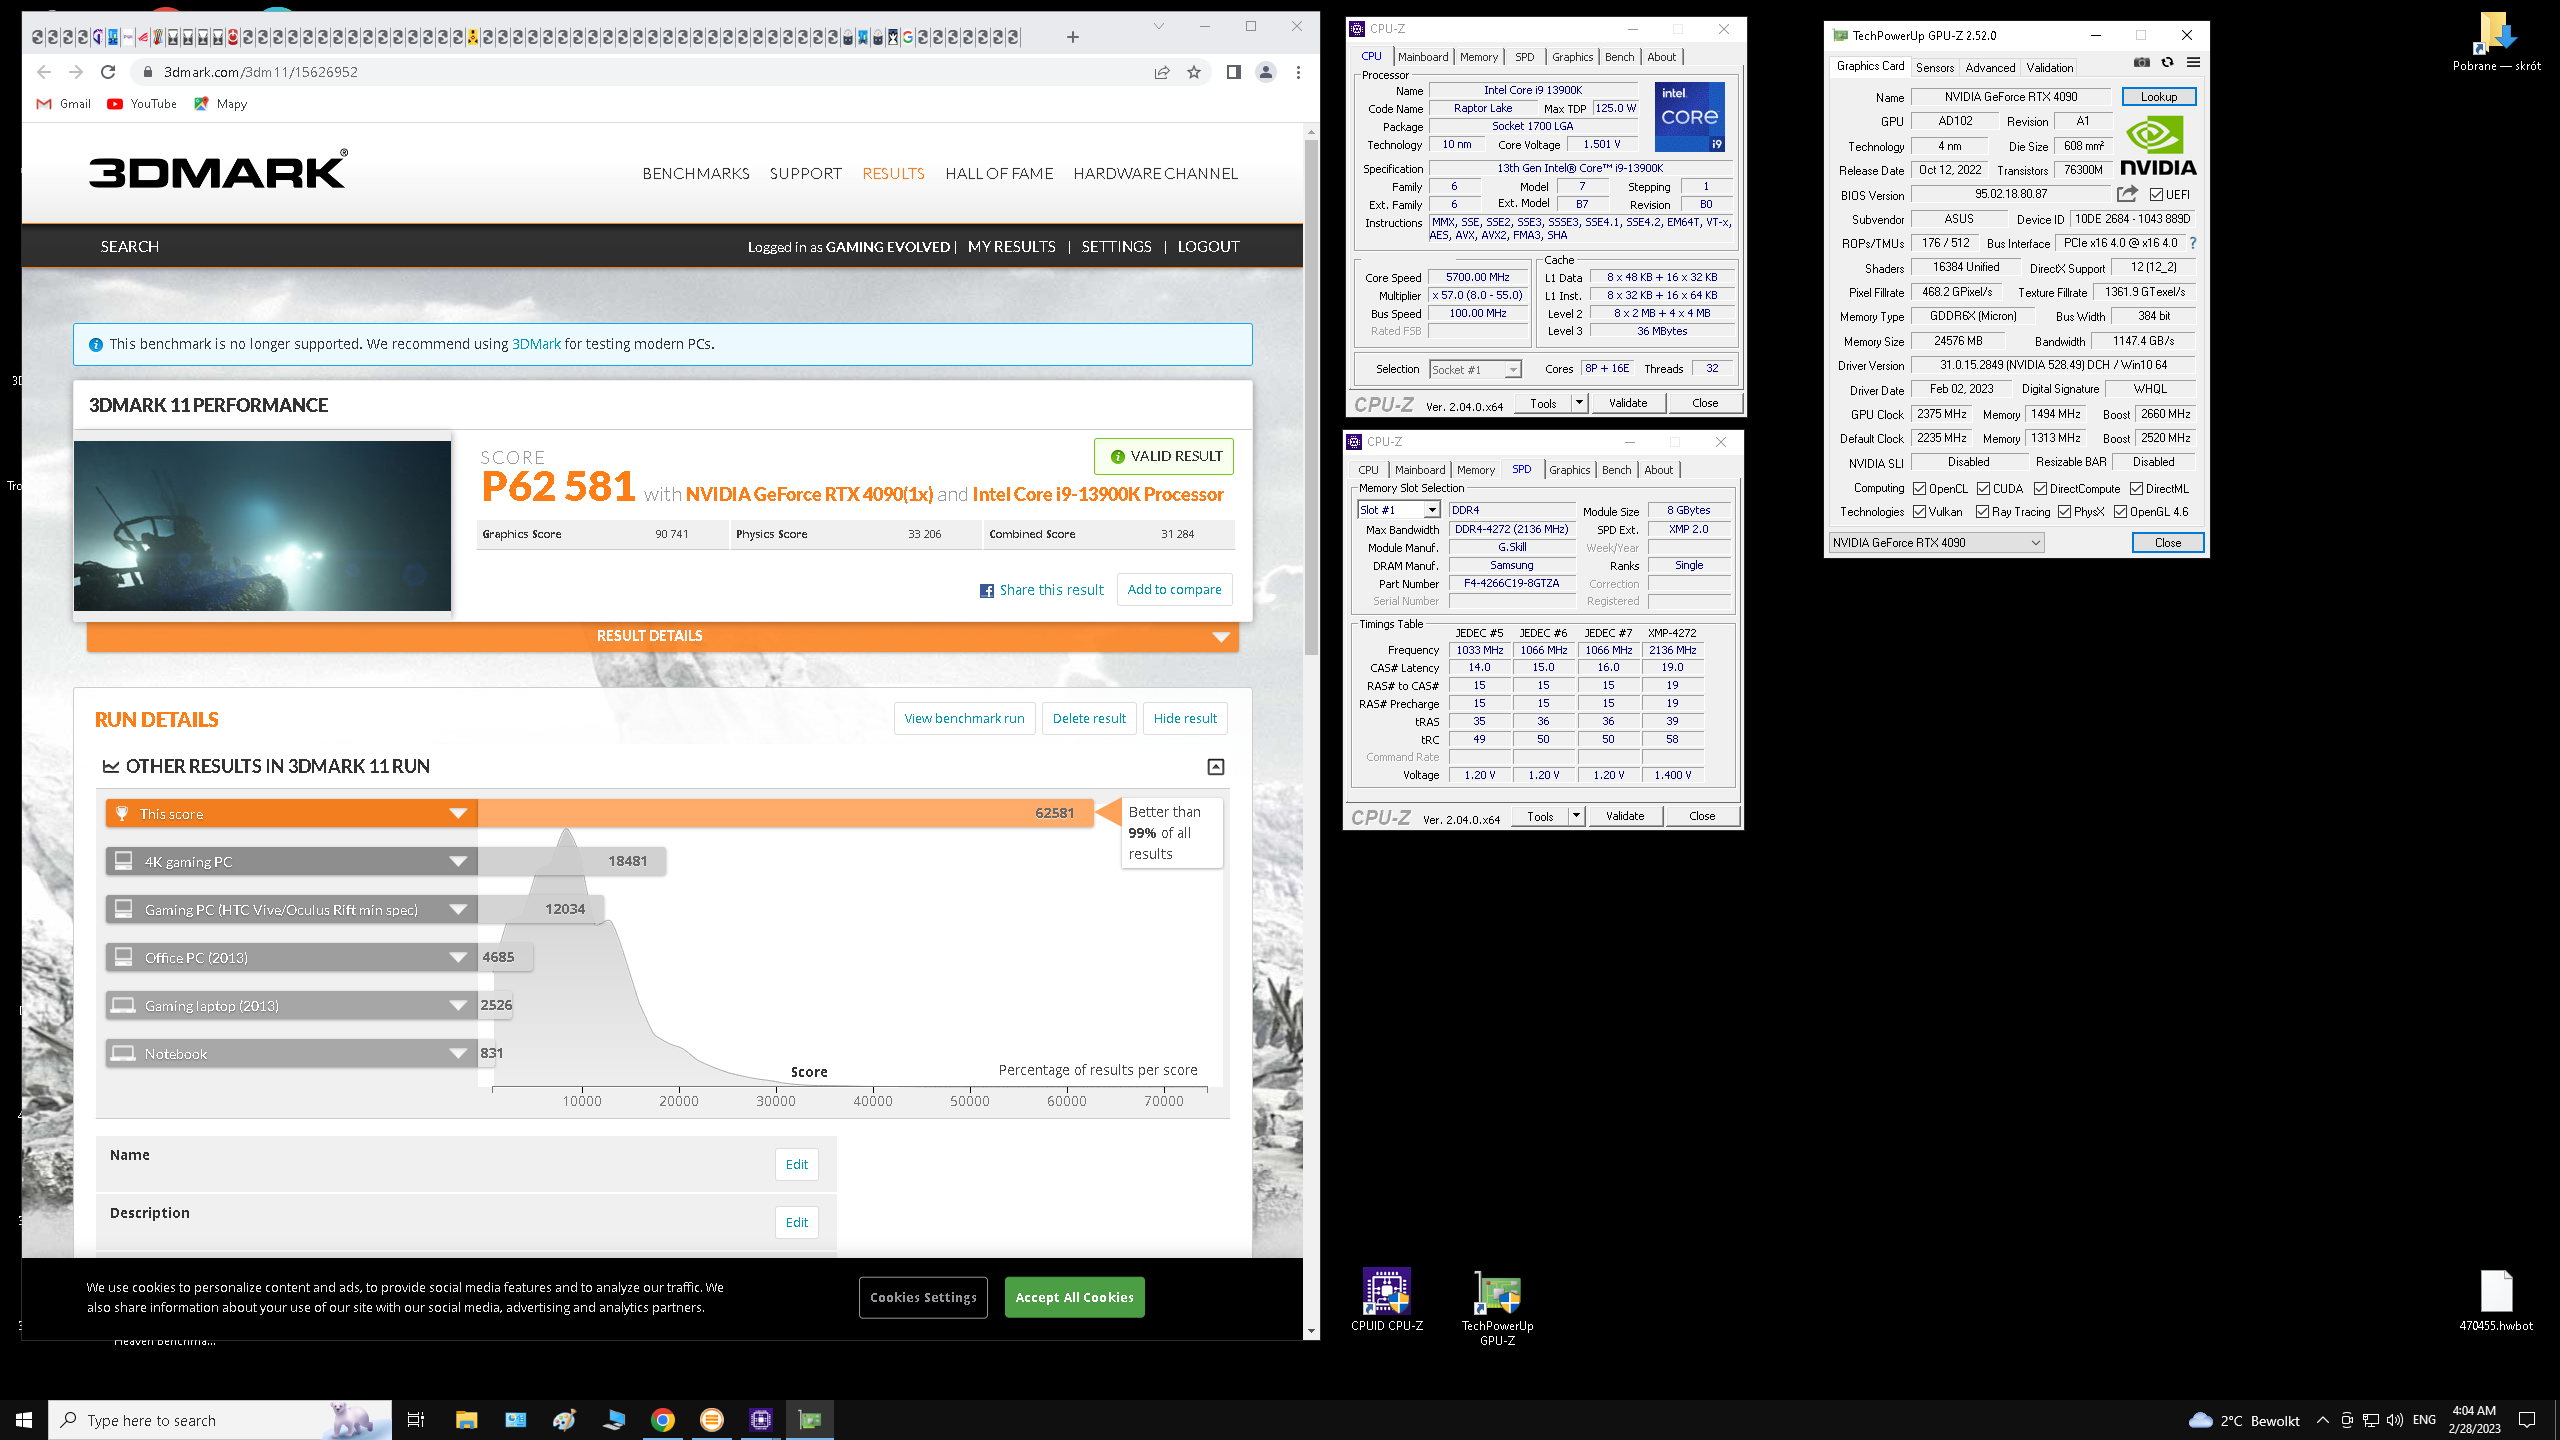Image resolution: width=2560 pixels, height=1440 pixels.
Task: Share this page icon in the address bar
Action: click(x=1162, y=72)
